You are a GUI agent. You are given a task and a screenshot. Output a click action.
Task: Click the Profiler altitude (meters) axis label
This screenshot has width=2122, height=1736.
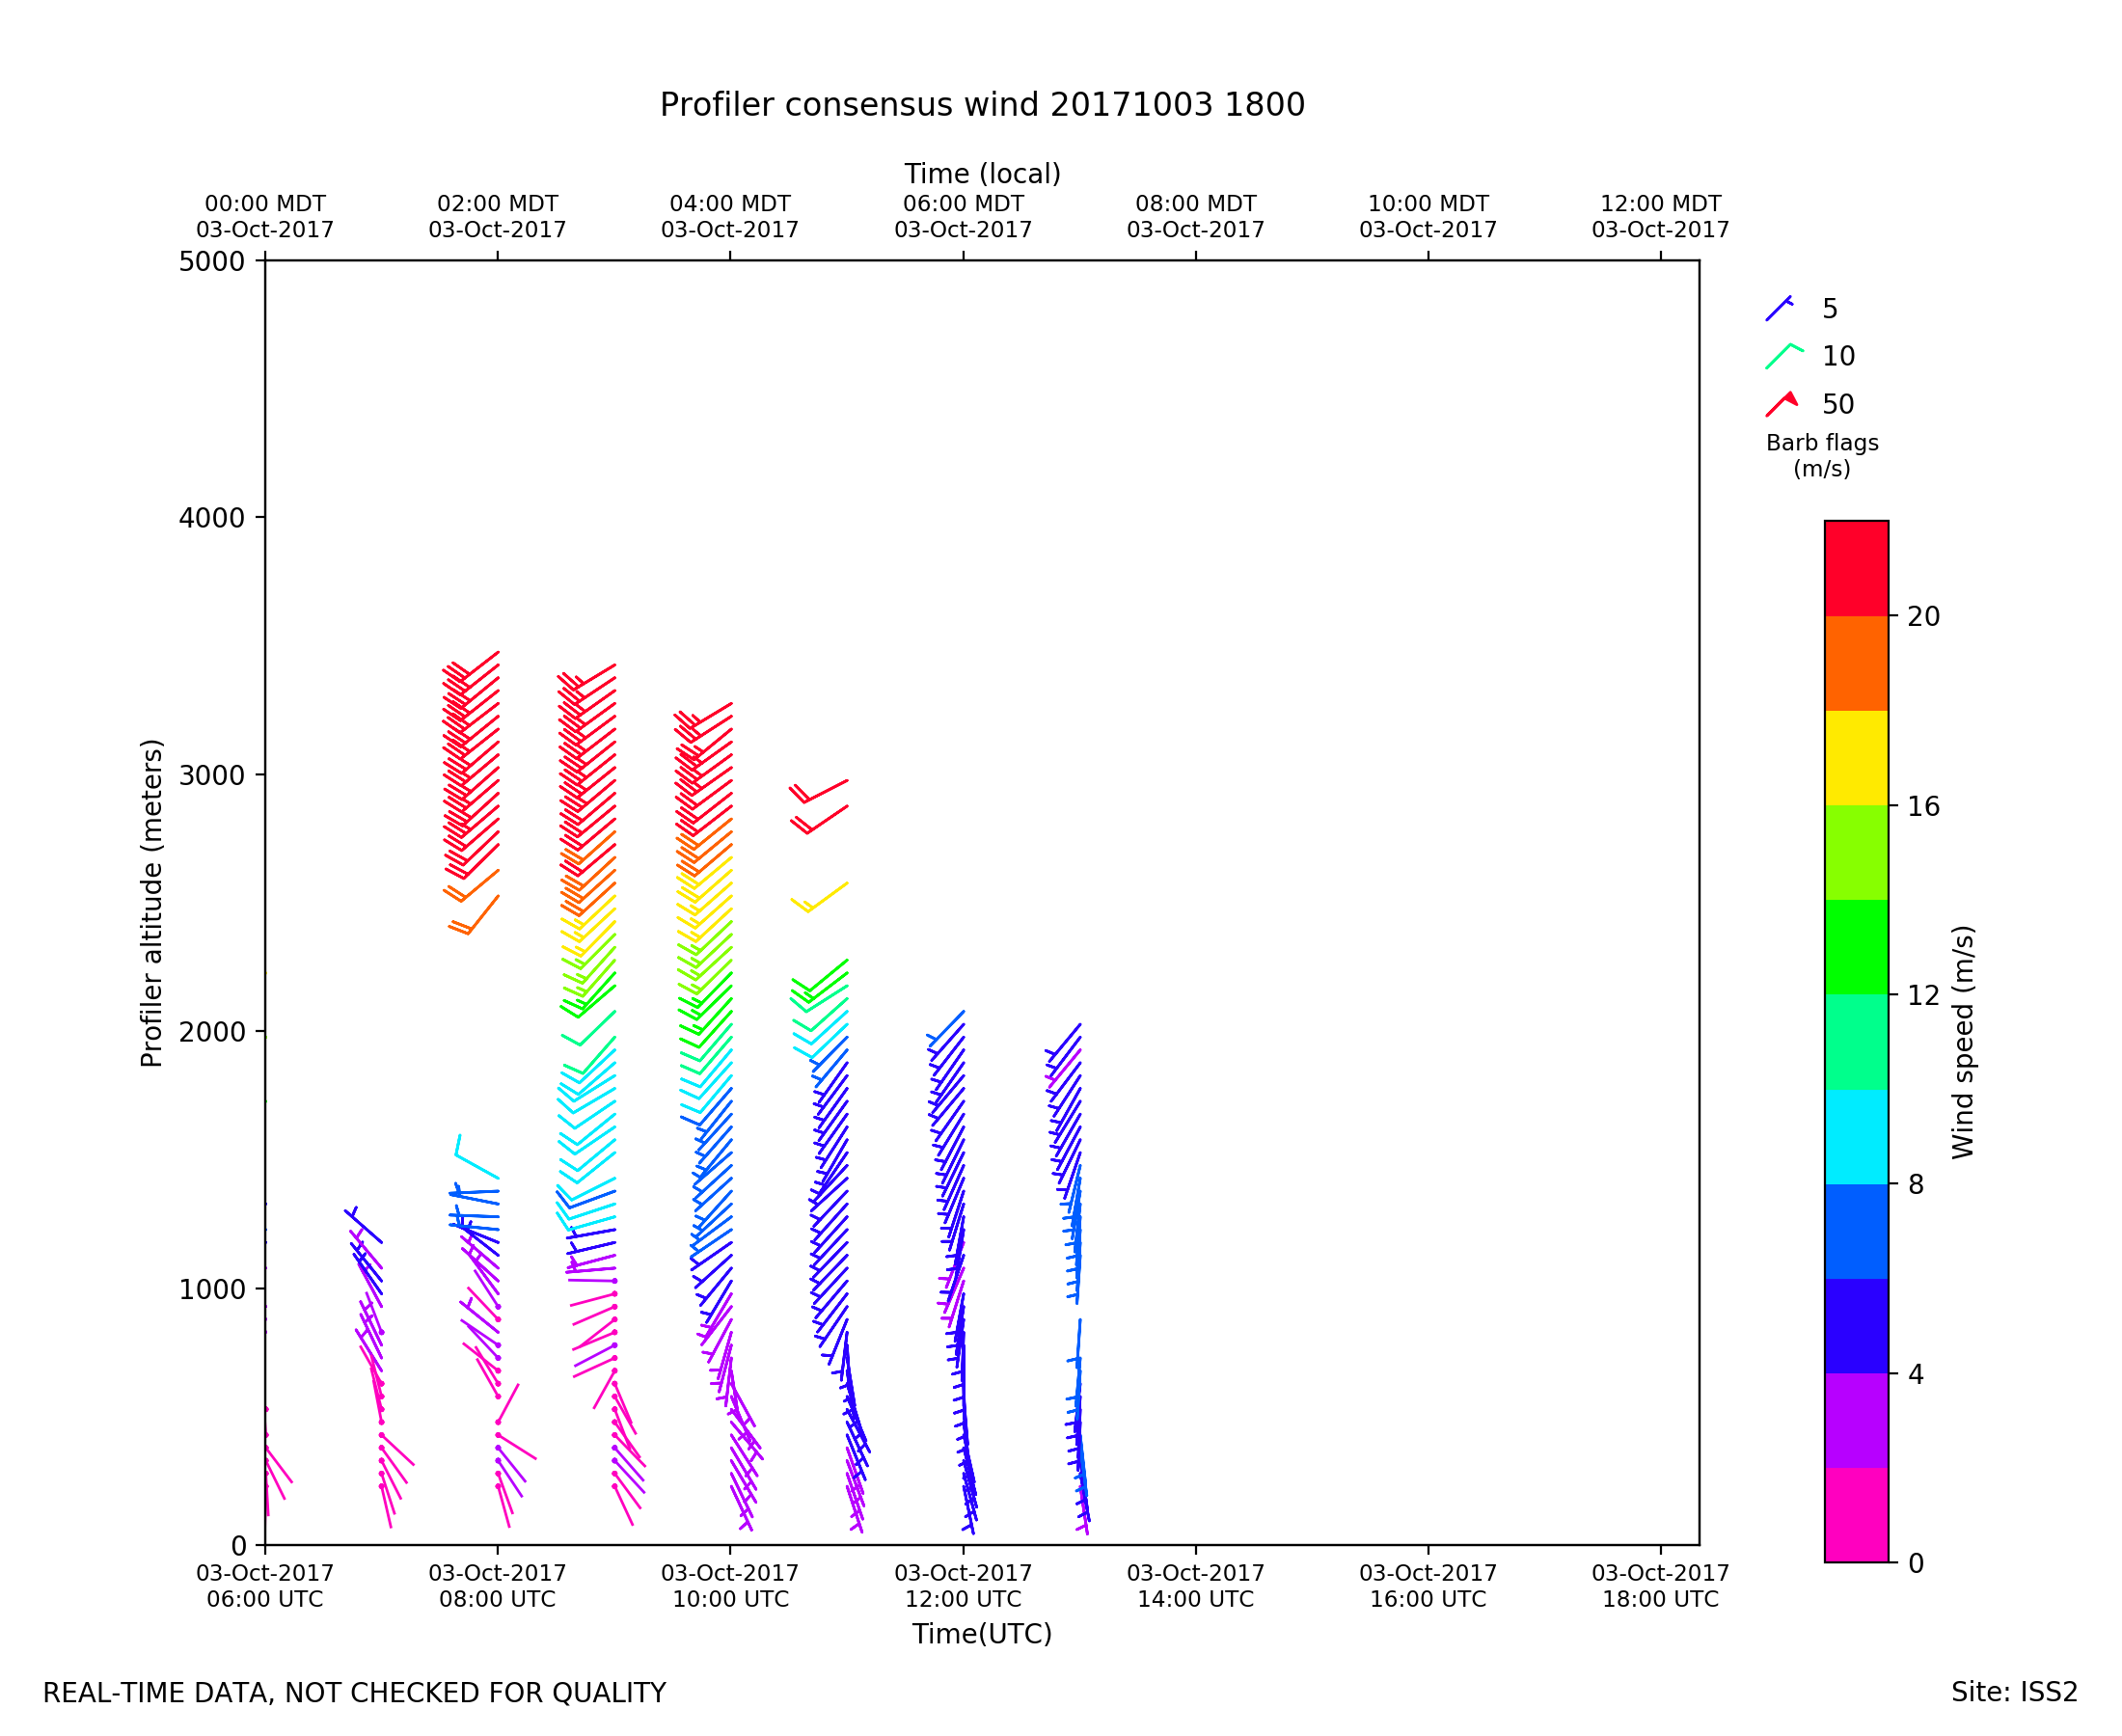pos(151,903)
